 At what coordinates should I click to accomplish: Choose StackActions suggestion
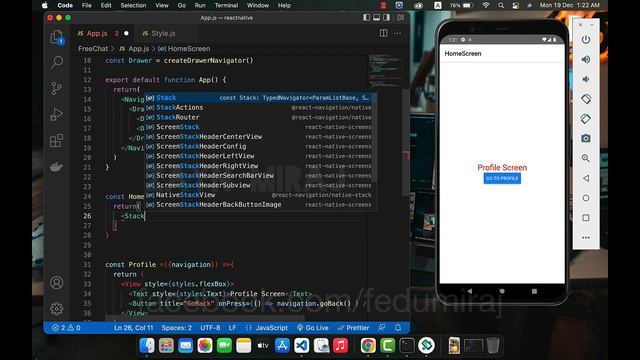tap(261, 107)
